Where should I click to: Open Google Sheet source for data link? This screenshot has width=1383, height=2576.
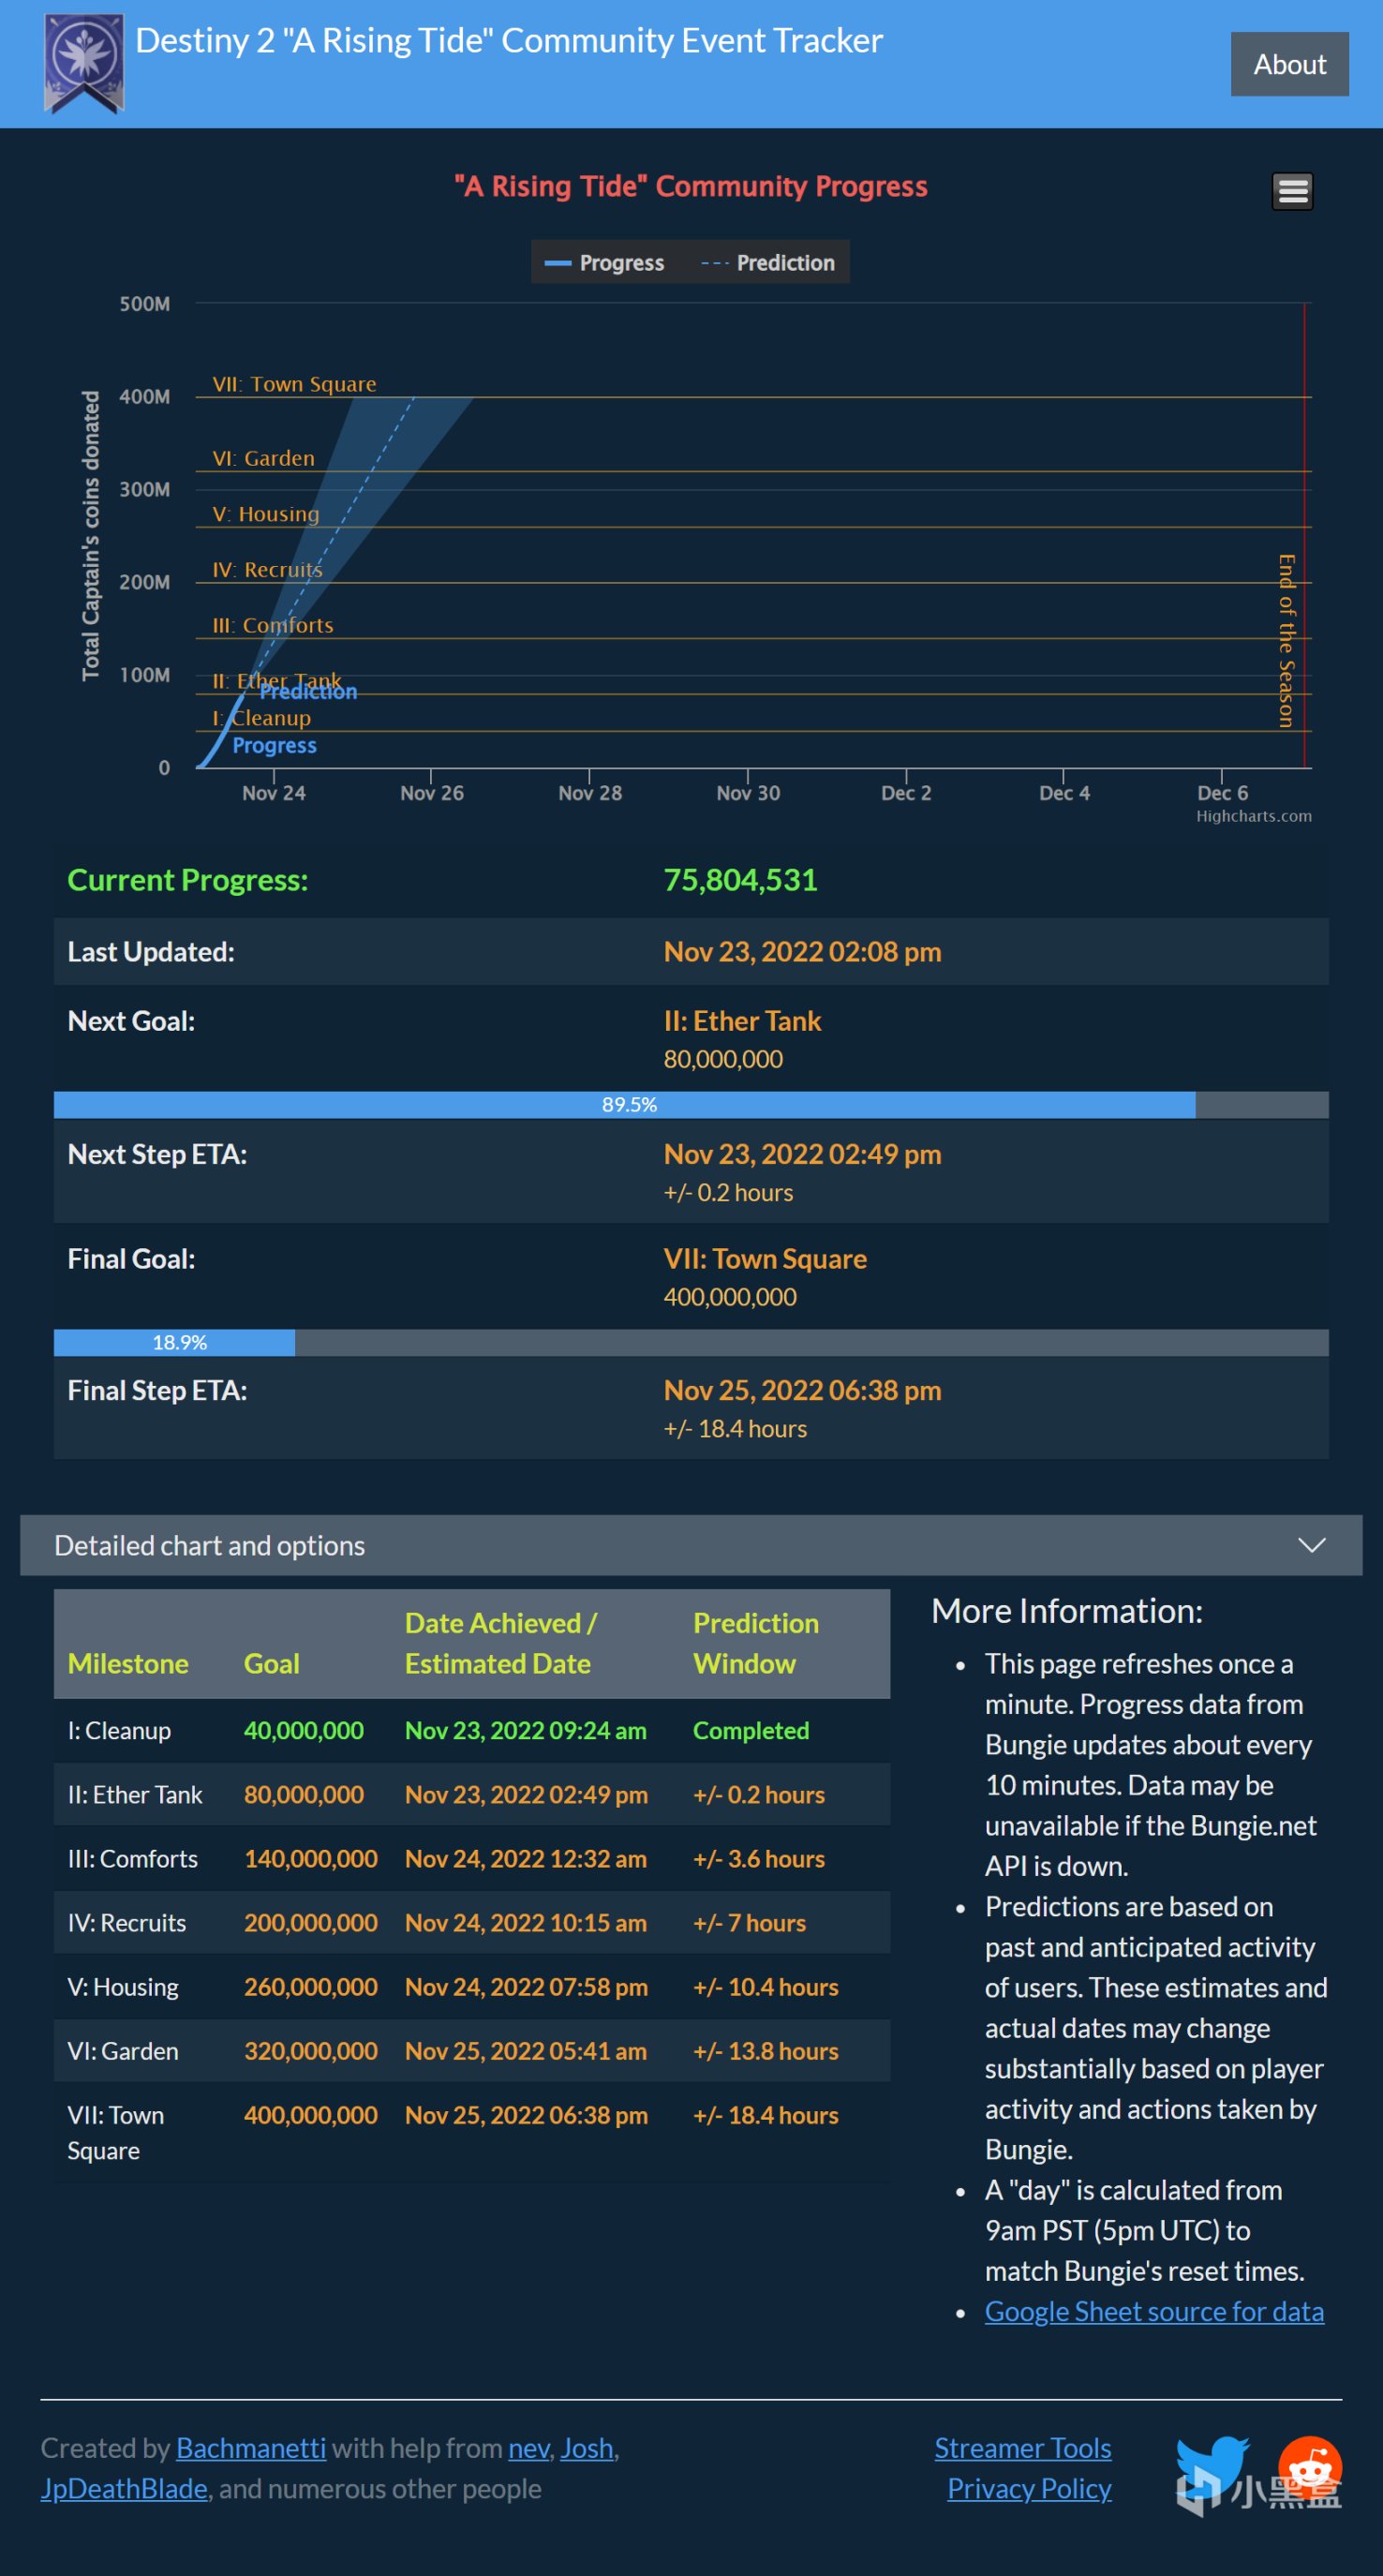click(1154, 2311)
